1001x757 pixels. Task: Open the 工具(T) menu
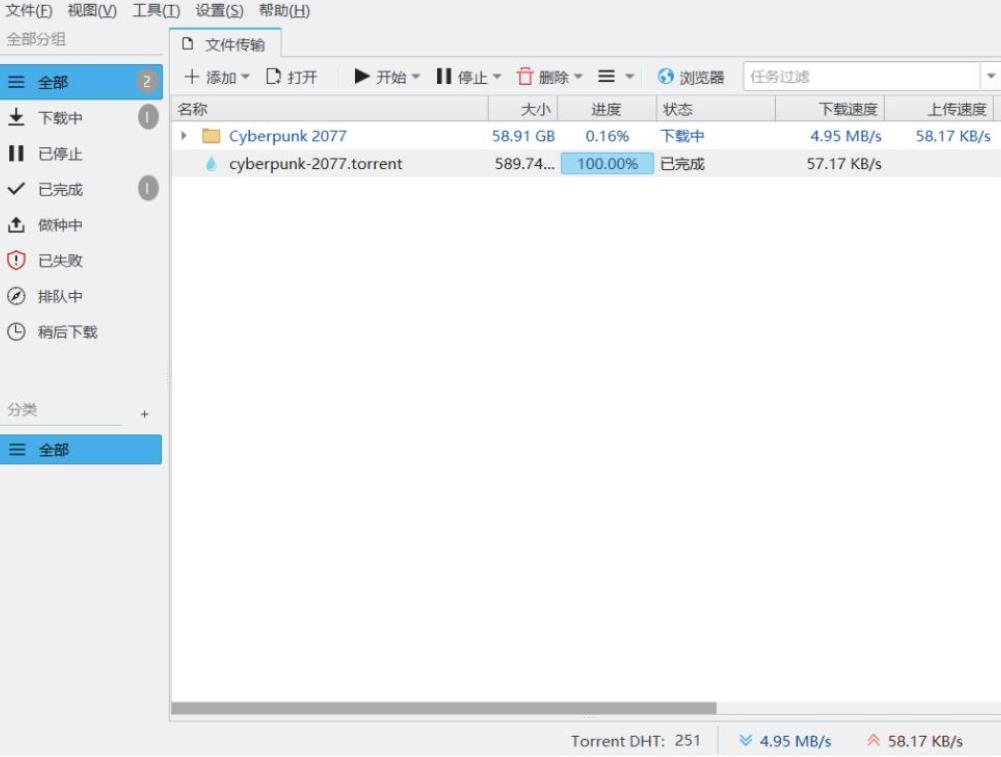pos(156,10)
